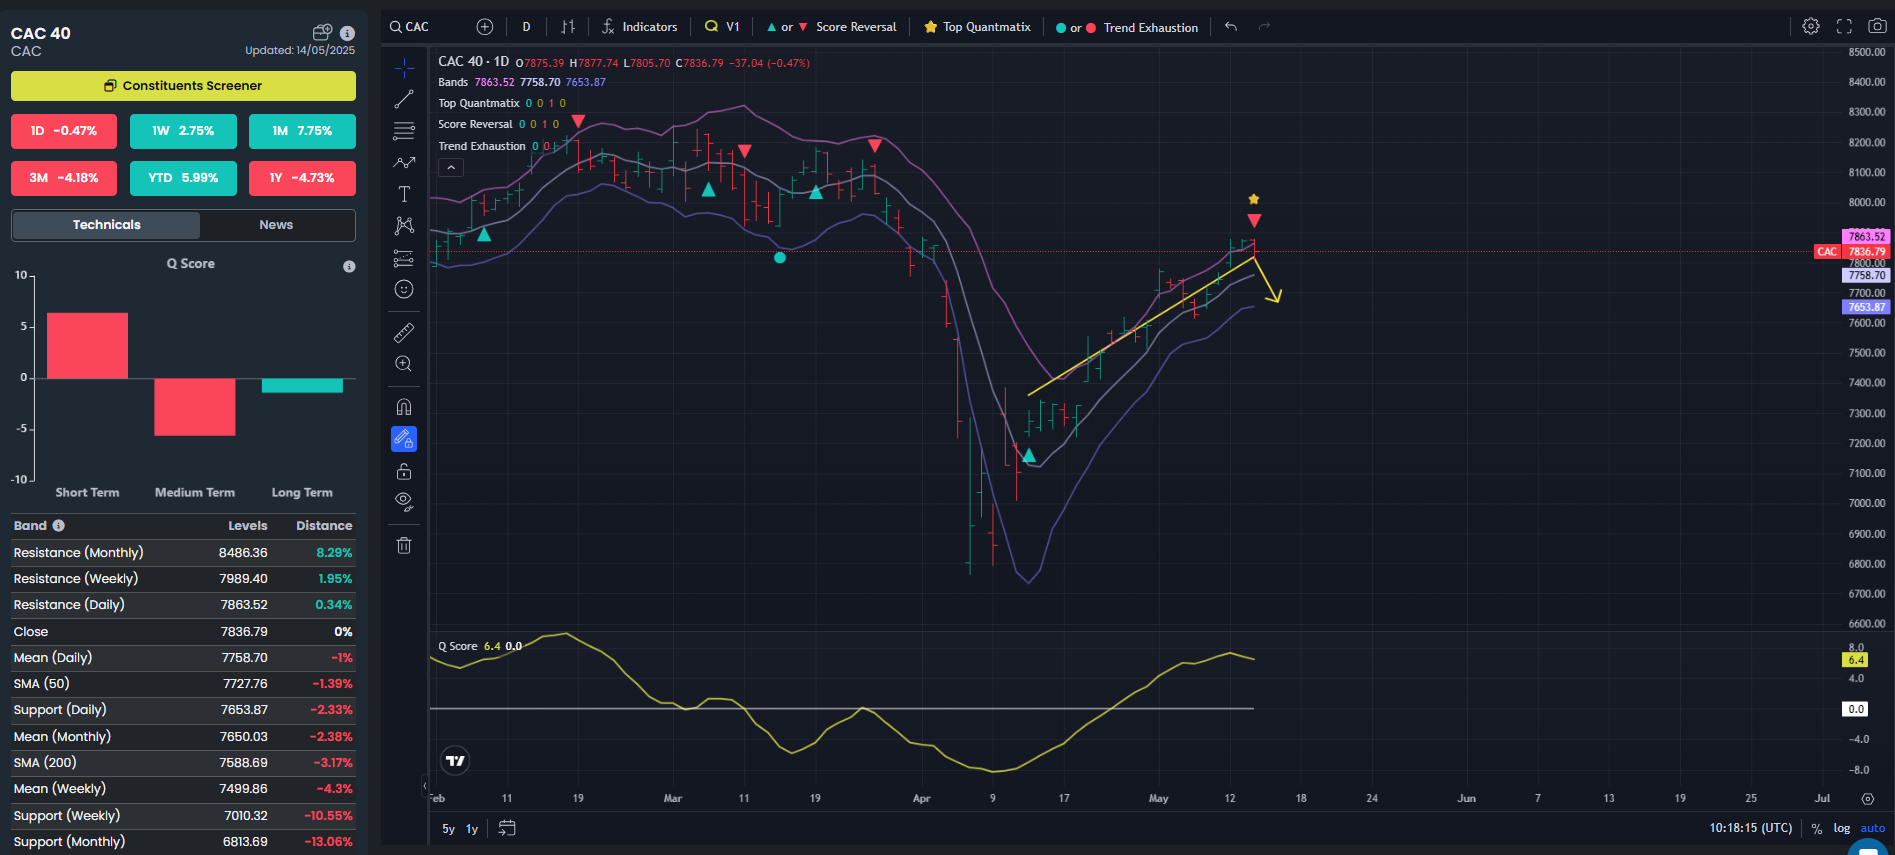This screenshot has width=1895, height=855.
Task: Click the 1W 2.75% performance tile
Action: (x=183, y=131)
